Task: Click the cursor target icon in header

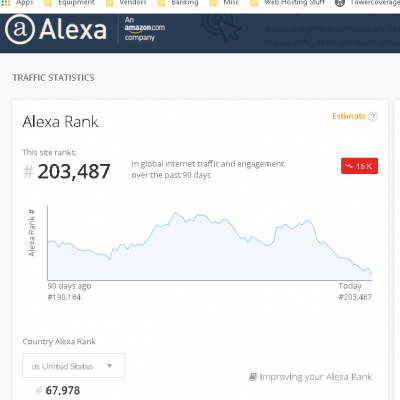Action: [x=222, y=28]
